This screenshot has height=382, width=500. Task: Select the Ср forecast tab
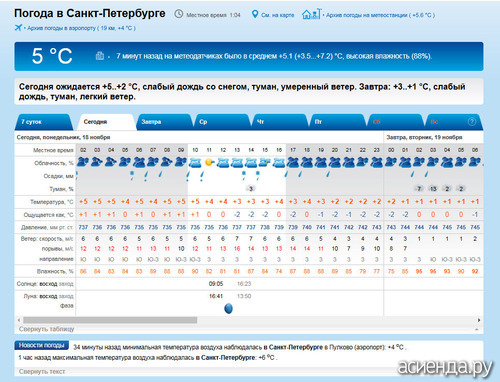[x=222, y=122]
